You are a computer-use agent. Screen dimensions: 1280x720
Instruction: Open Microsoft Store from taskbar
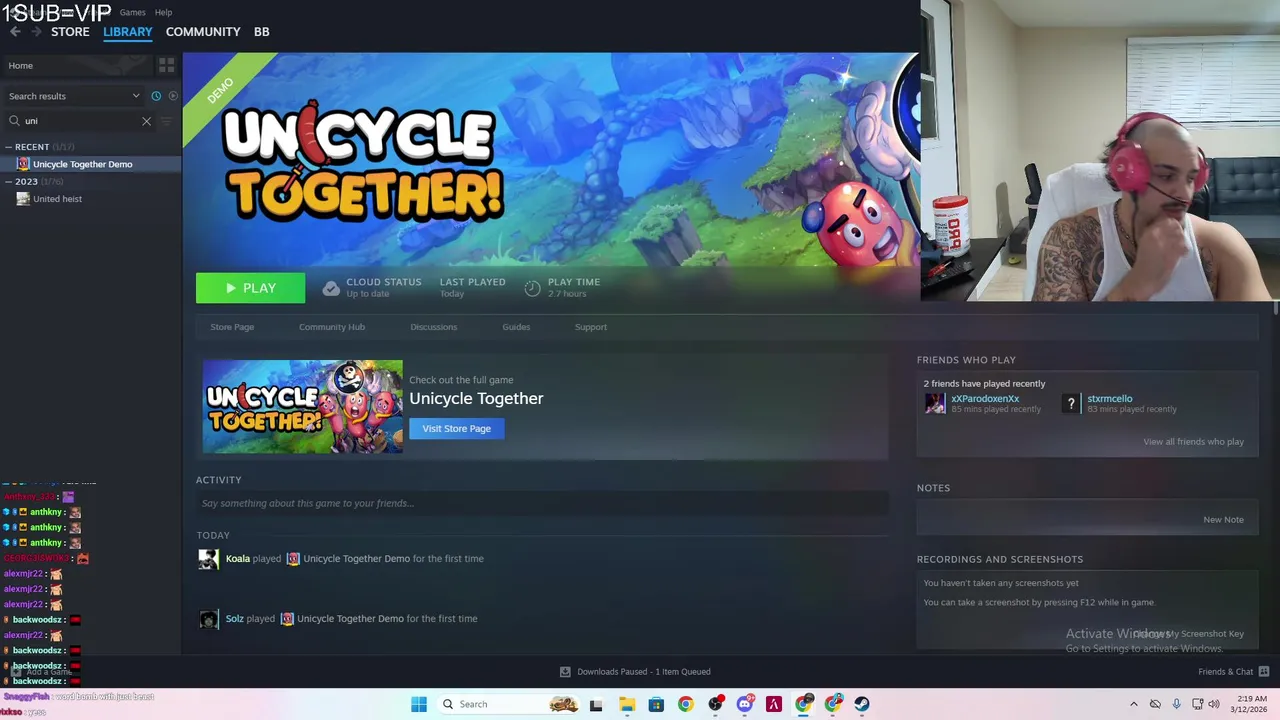656,704
